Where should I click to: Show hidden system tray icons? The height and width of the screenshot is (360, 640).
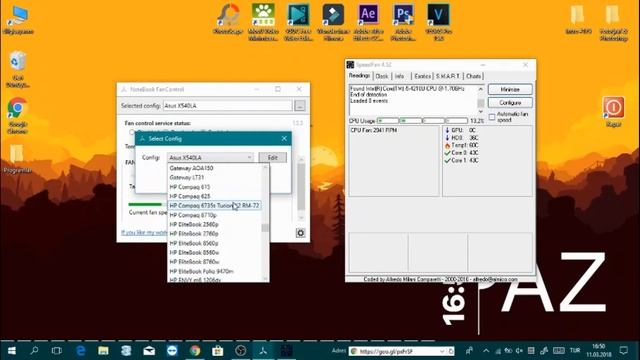(x=486, y=351)
